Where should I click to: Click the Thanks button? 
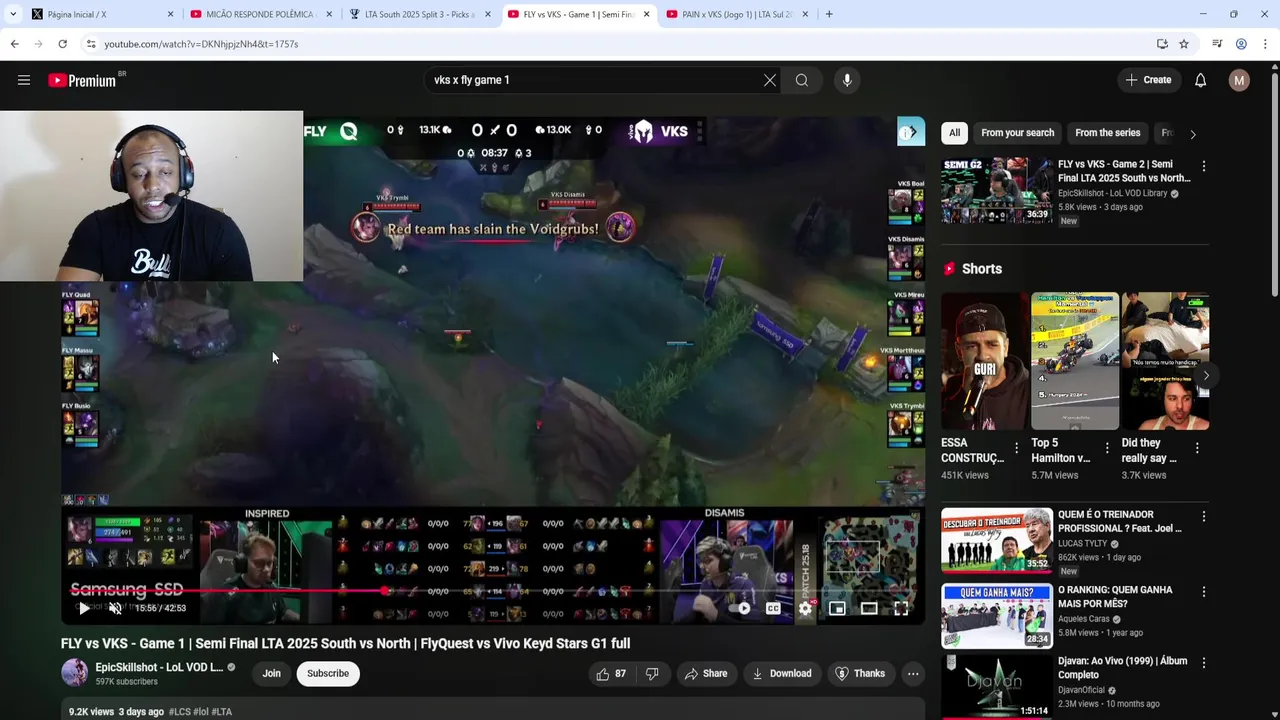[860, 674]
